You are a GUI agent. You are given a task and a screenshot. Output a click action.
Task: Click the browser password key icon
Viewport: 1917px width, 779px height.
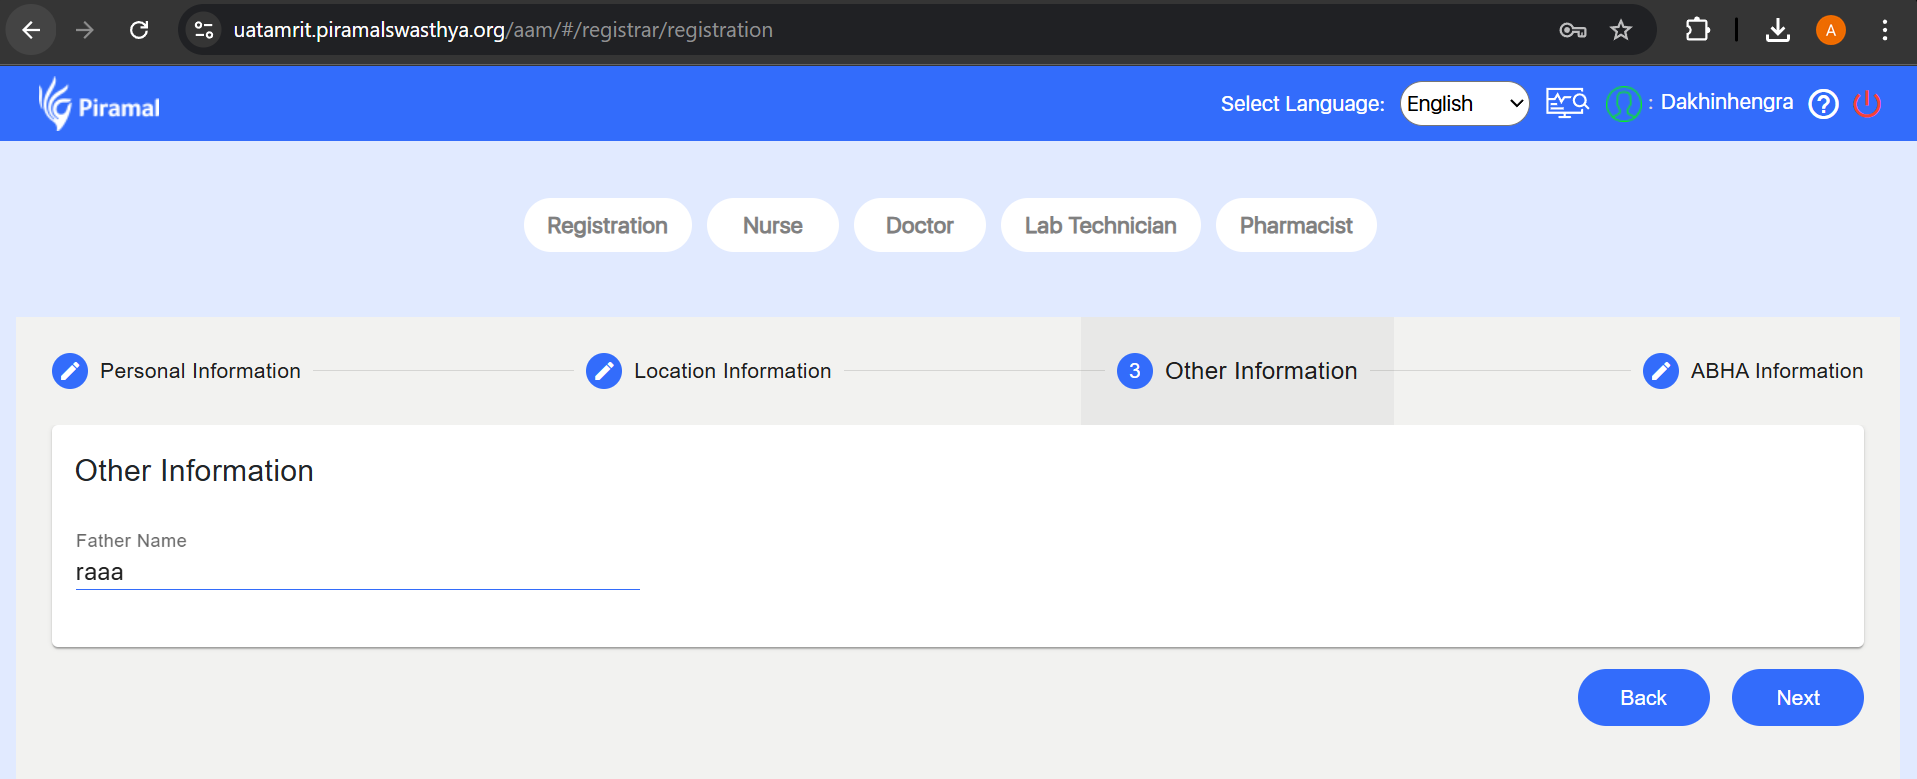pyautogui.click(x=1572, y=30)
